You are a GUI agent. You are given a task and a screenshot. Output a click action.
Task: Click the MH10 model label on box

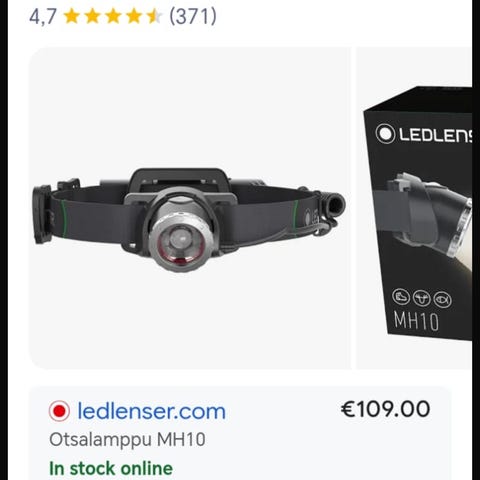[x=416, y=320]
